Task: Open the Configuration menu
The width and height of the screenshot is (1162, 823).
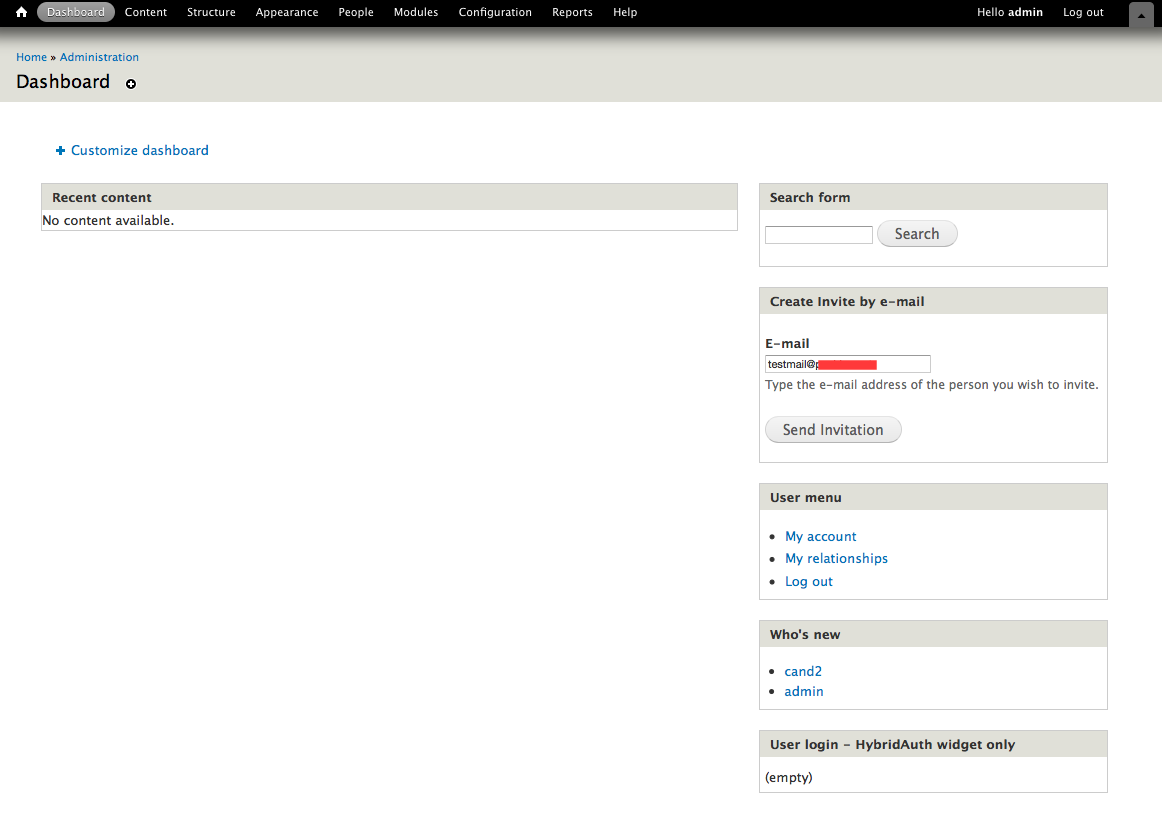Action: [x=495, y=12]
